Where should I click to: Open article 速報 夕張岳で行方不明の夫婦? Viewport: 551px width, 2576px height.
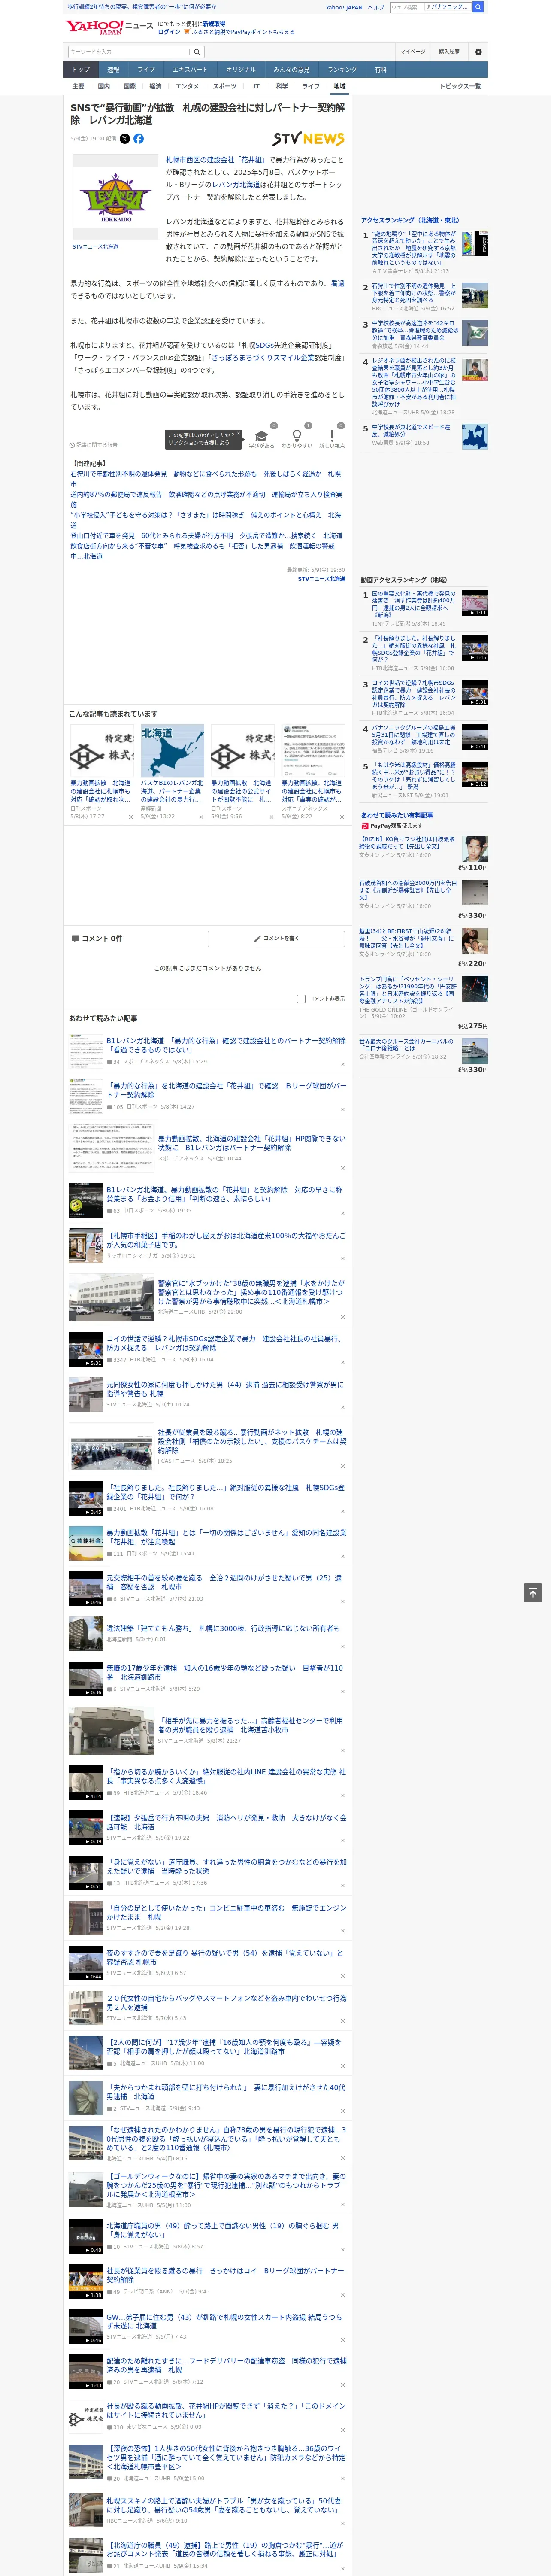pyautogui.click(x=226, y=1822)
